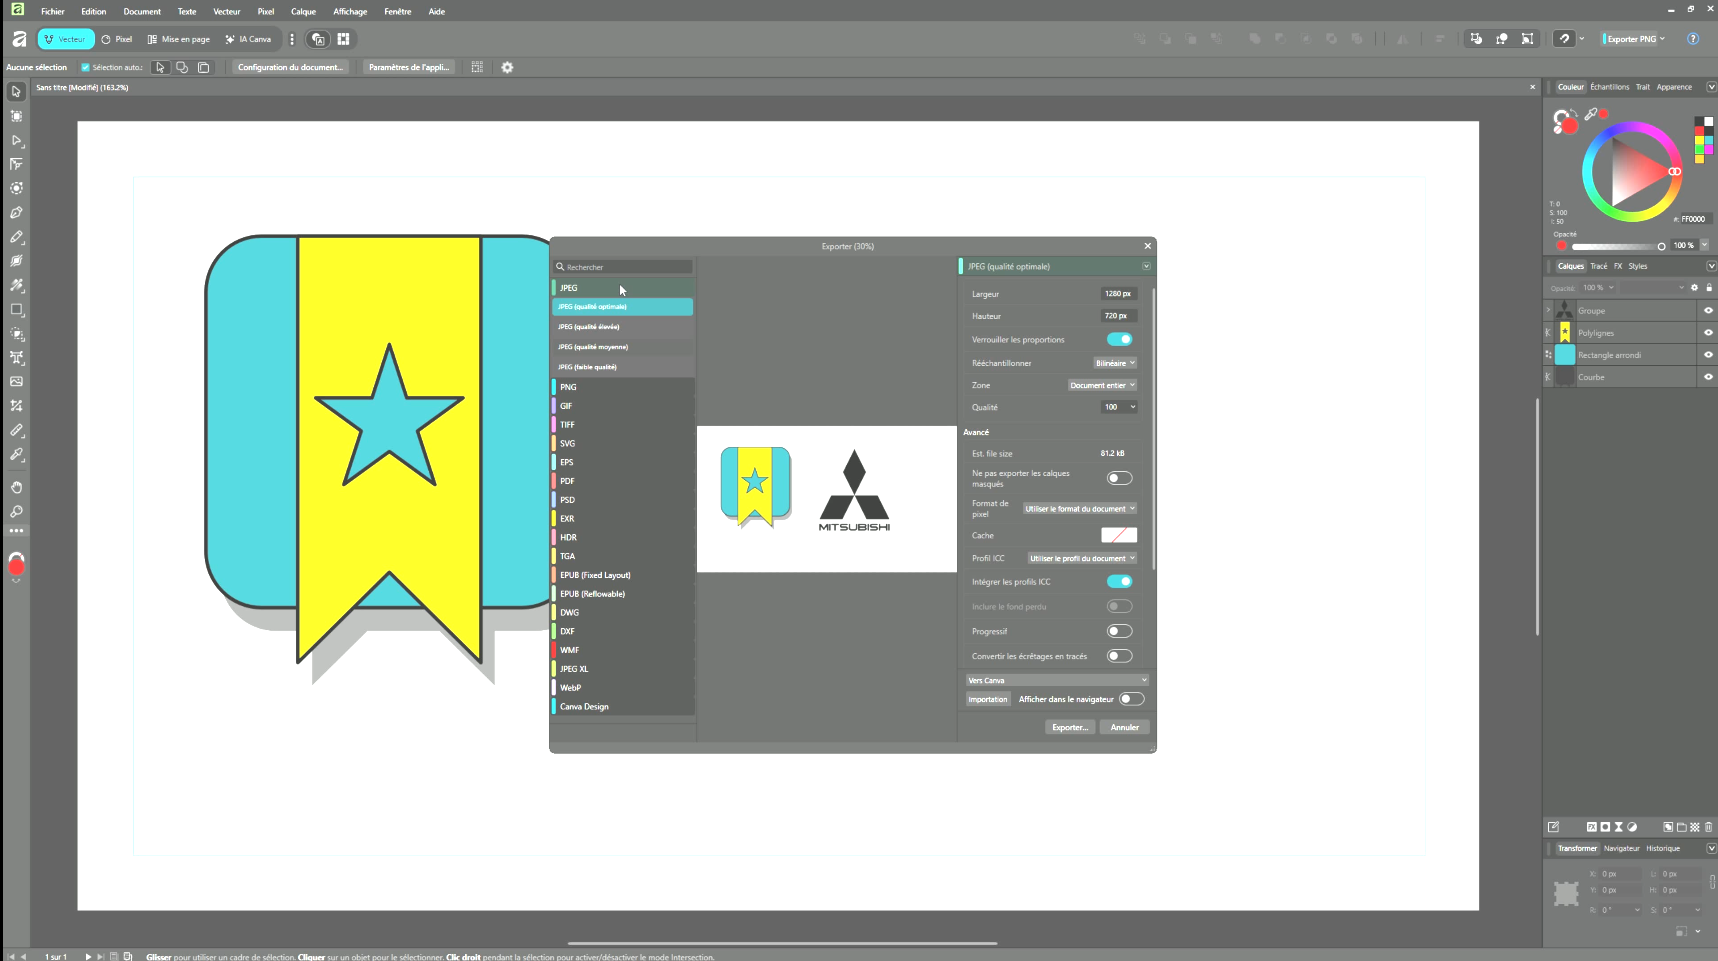1718x961 pixels.
Task: Switch to the Pixel studio
Action: point(116,39)
